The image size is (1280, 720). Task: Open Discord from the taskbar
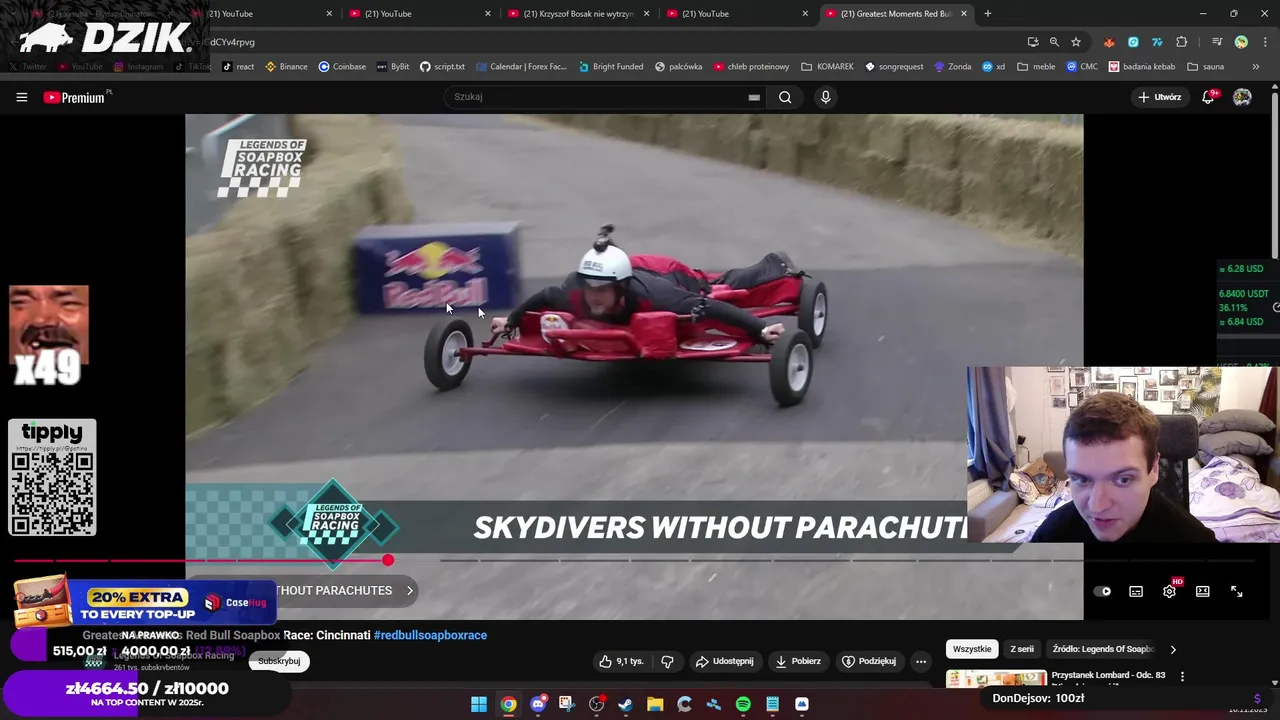538,704
